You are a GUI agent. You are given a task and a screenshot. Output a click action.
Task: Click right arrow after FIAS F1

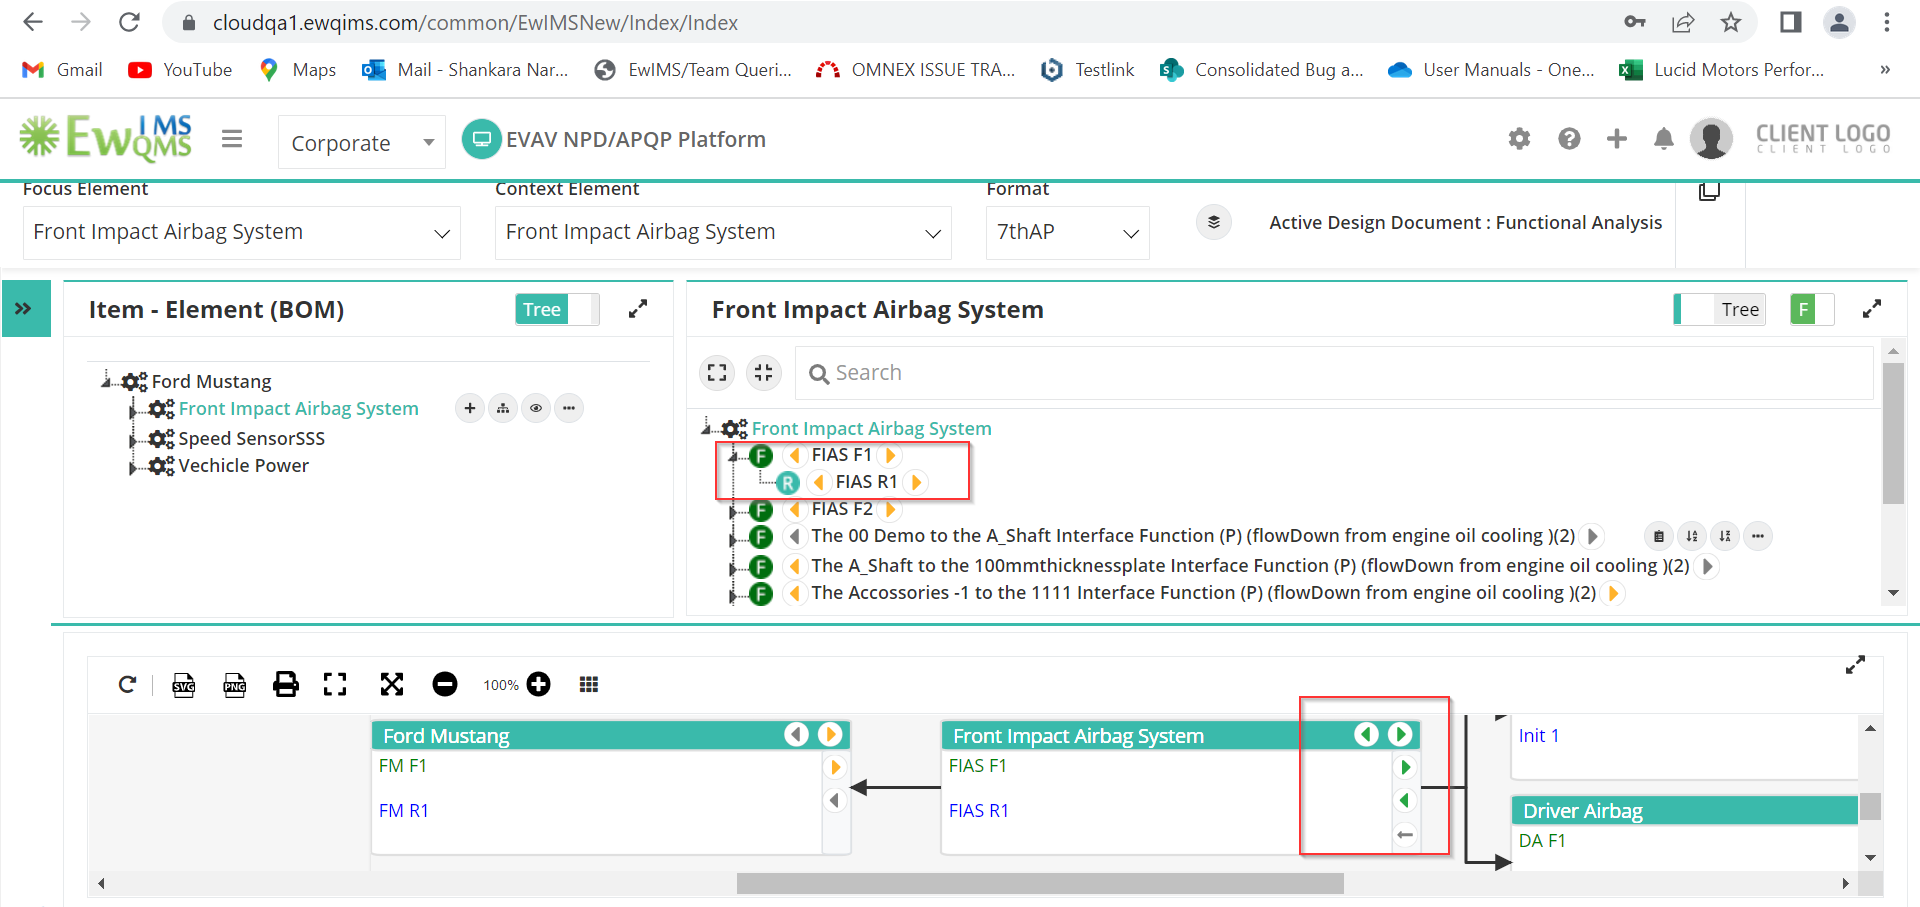click(x=890, y=455)
